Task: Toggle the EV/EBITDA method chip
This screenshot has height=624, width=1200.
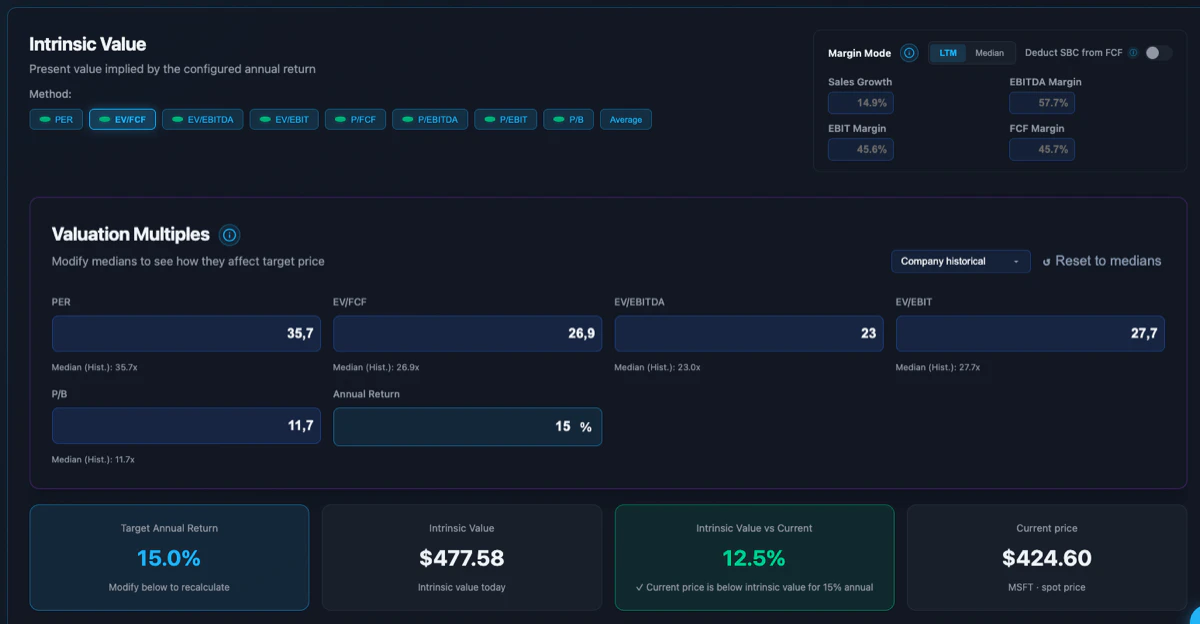Action: tap(203, 120)
